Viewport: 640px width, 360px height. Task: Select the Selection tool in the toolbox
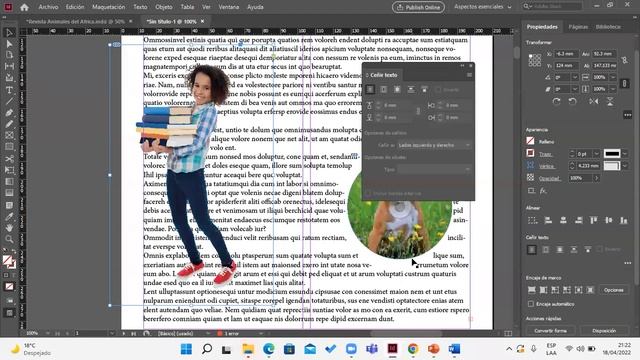[x=9, y=33]
